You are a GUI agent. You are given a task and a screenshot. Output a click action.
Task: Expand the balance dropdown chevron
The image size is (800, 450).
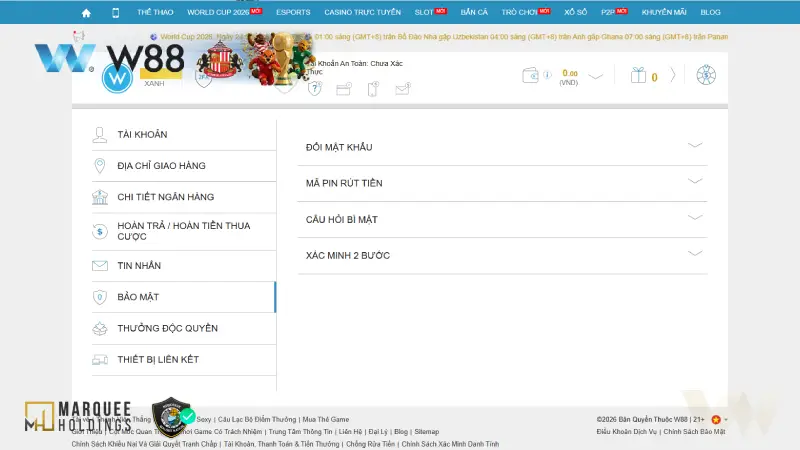[x=595, y=77]
